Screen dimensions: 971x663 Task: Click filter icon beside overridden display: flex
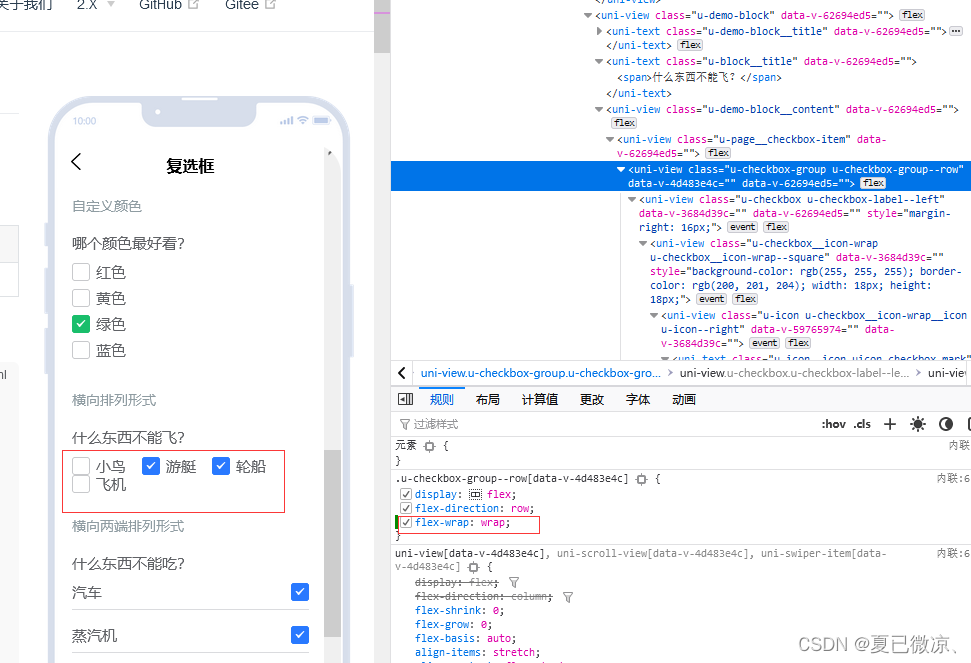coord(514,583)
